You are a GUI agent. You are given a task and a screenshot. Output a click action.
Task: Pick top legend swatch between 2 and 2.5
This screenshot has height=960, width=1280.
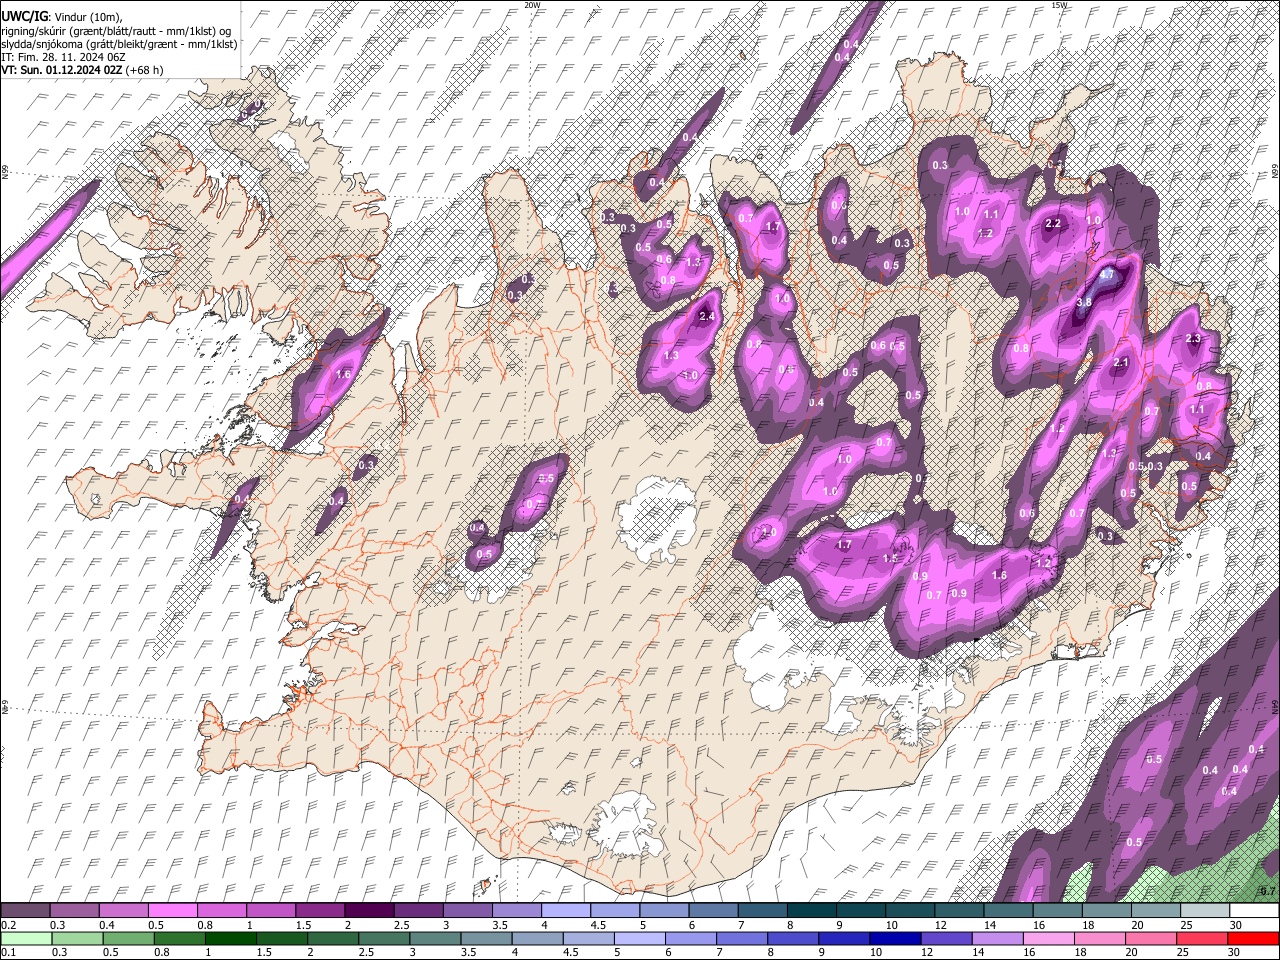pos(369,911)
